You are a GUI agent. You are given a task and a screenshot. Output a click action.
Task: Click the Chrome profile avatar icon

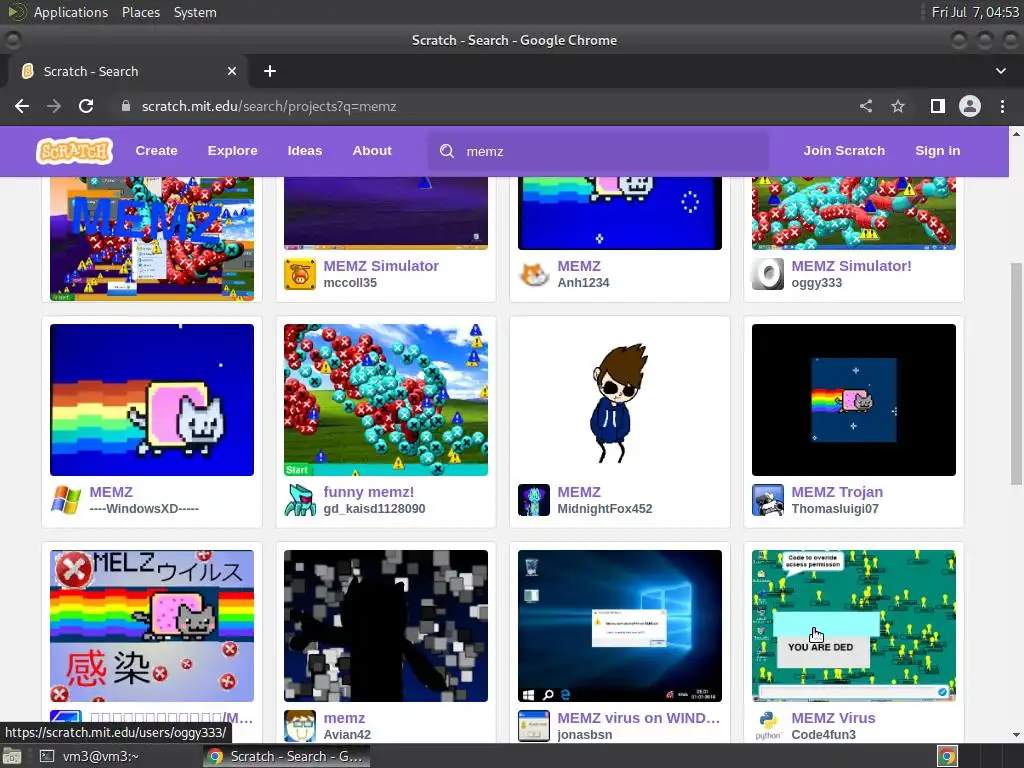tap(970, 106)
